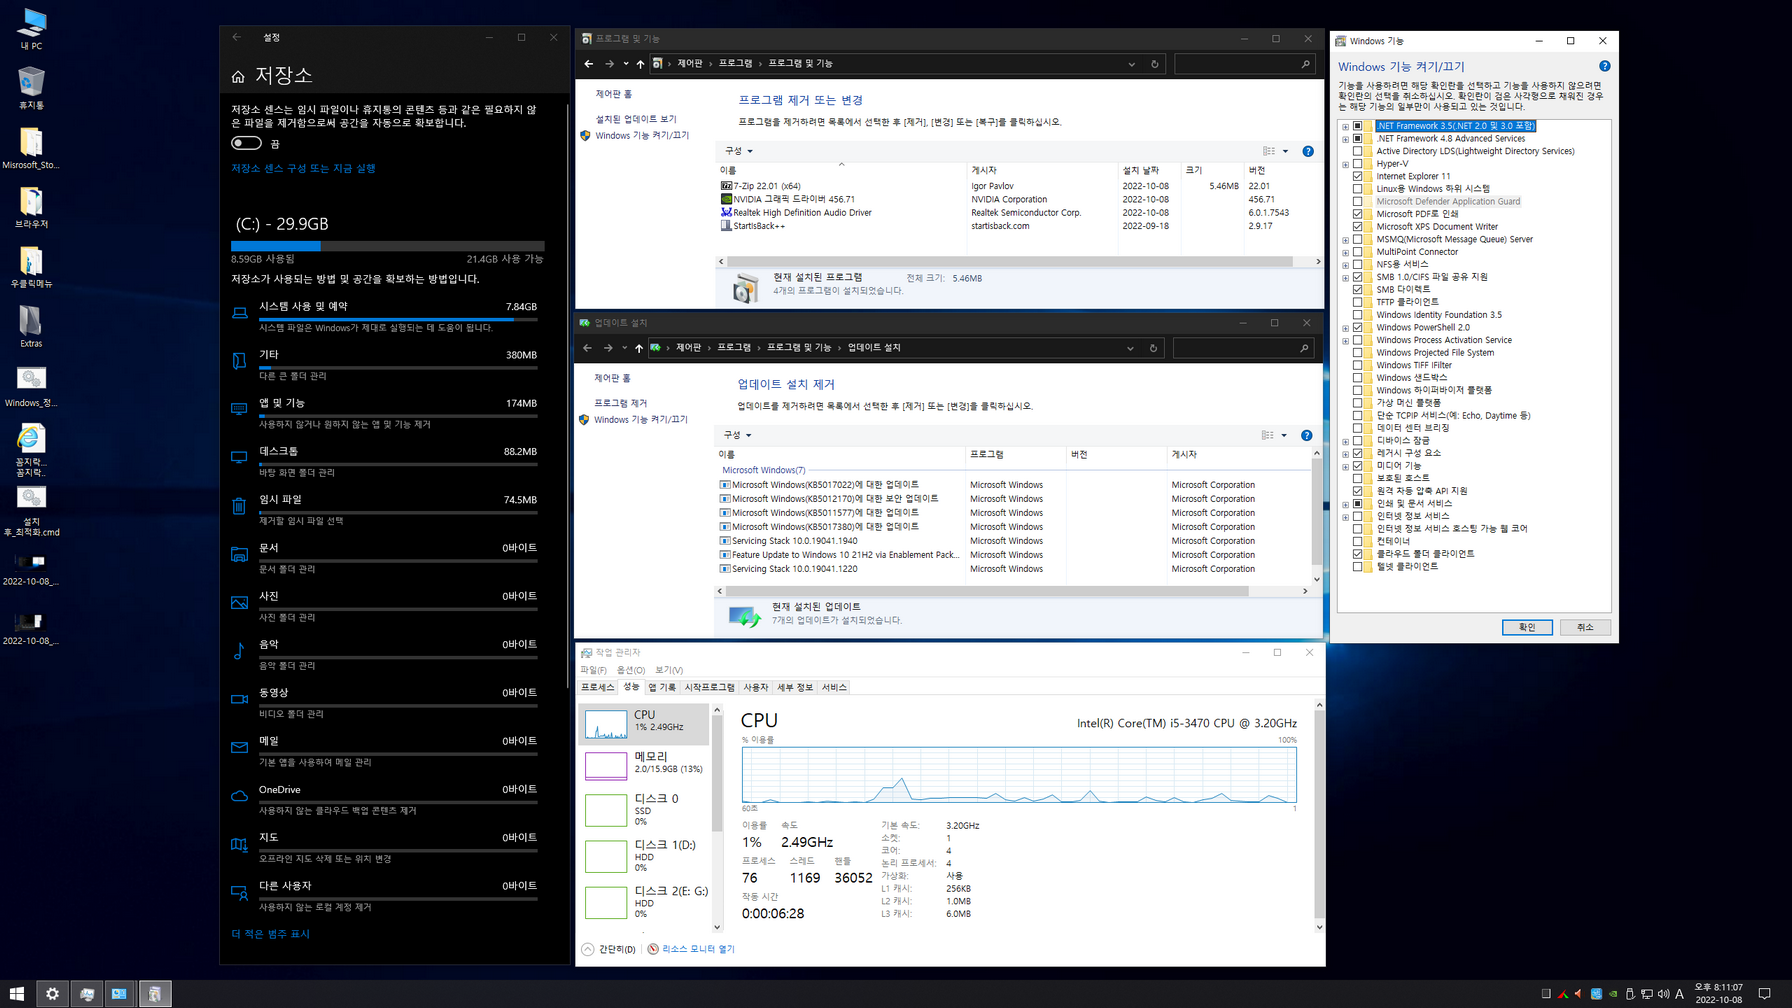Uncheck Microsoft XPS Document Writer checkbox
The height and width of the screenshot is (1008, 1792).
1357,227
